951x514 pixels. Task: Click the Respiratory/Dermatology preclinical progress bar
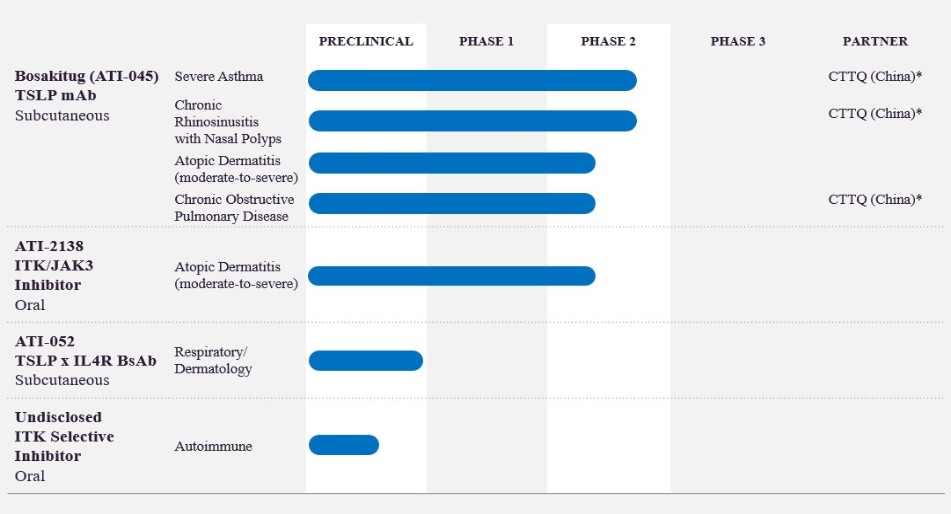tap(366, 361)
